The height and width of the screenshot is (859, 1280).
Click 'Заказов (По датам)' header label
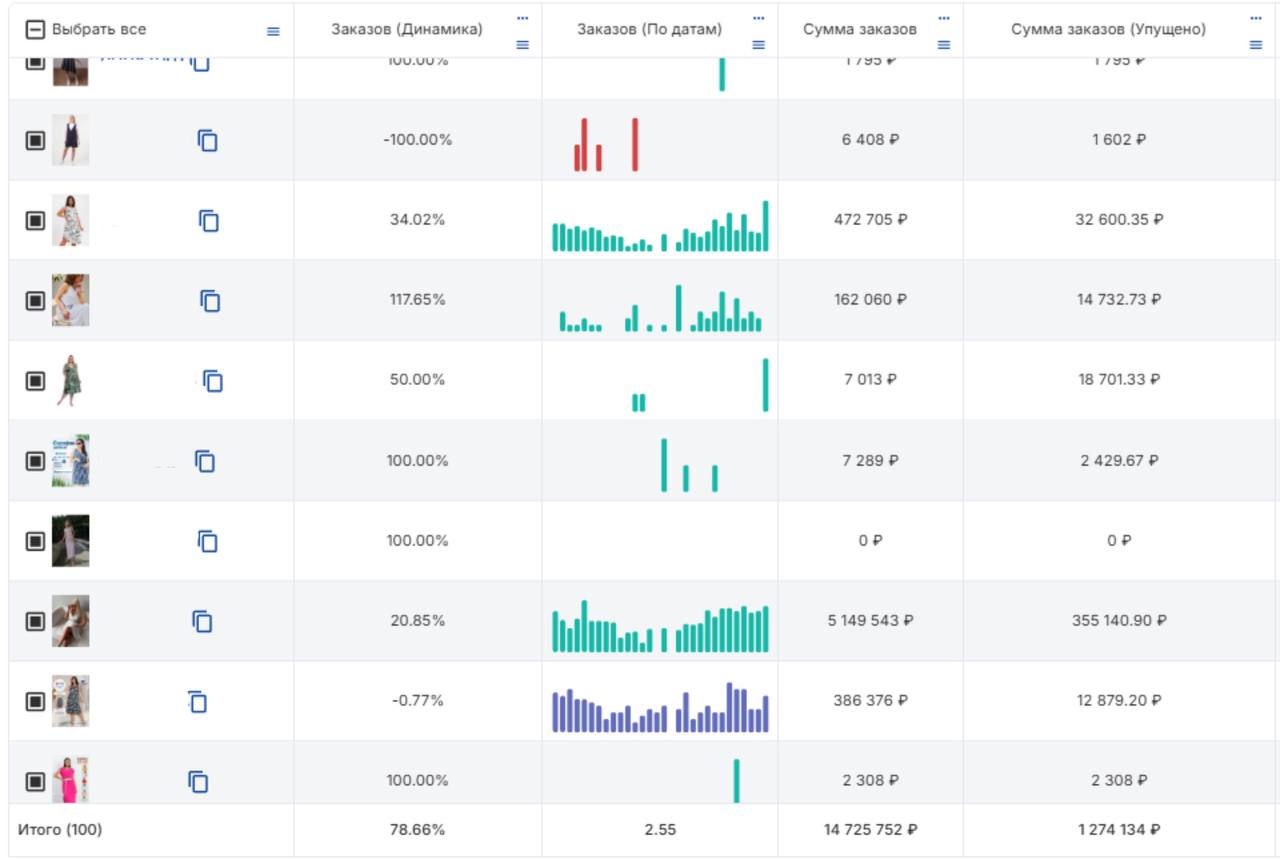pos(649,30)
